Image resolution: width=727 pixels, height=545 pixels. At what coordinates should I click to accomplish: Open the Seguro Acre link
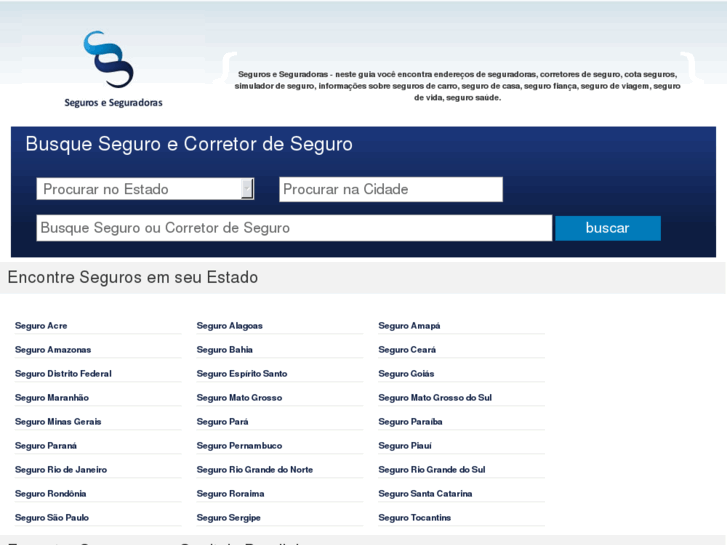click(x=41, y=326)
